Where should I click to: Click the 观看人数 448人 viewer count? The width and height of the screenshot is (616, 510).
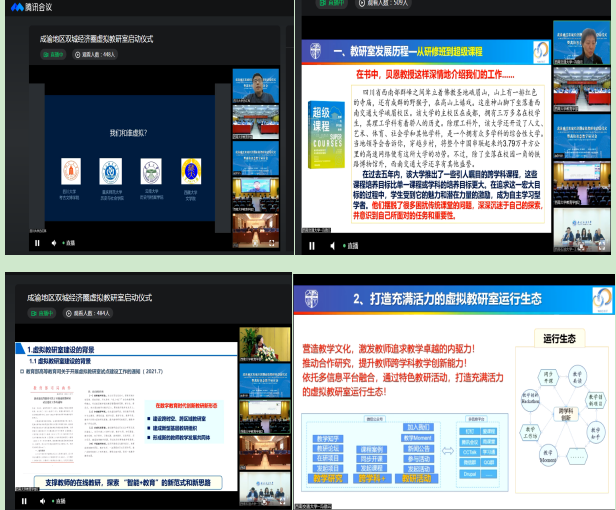[95, 55]
